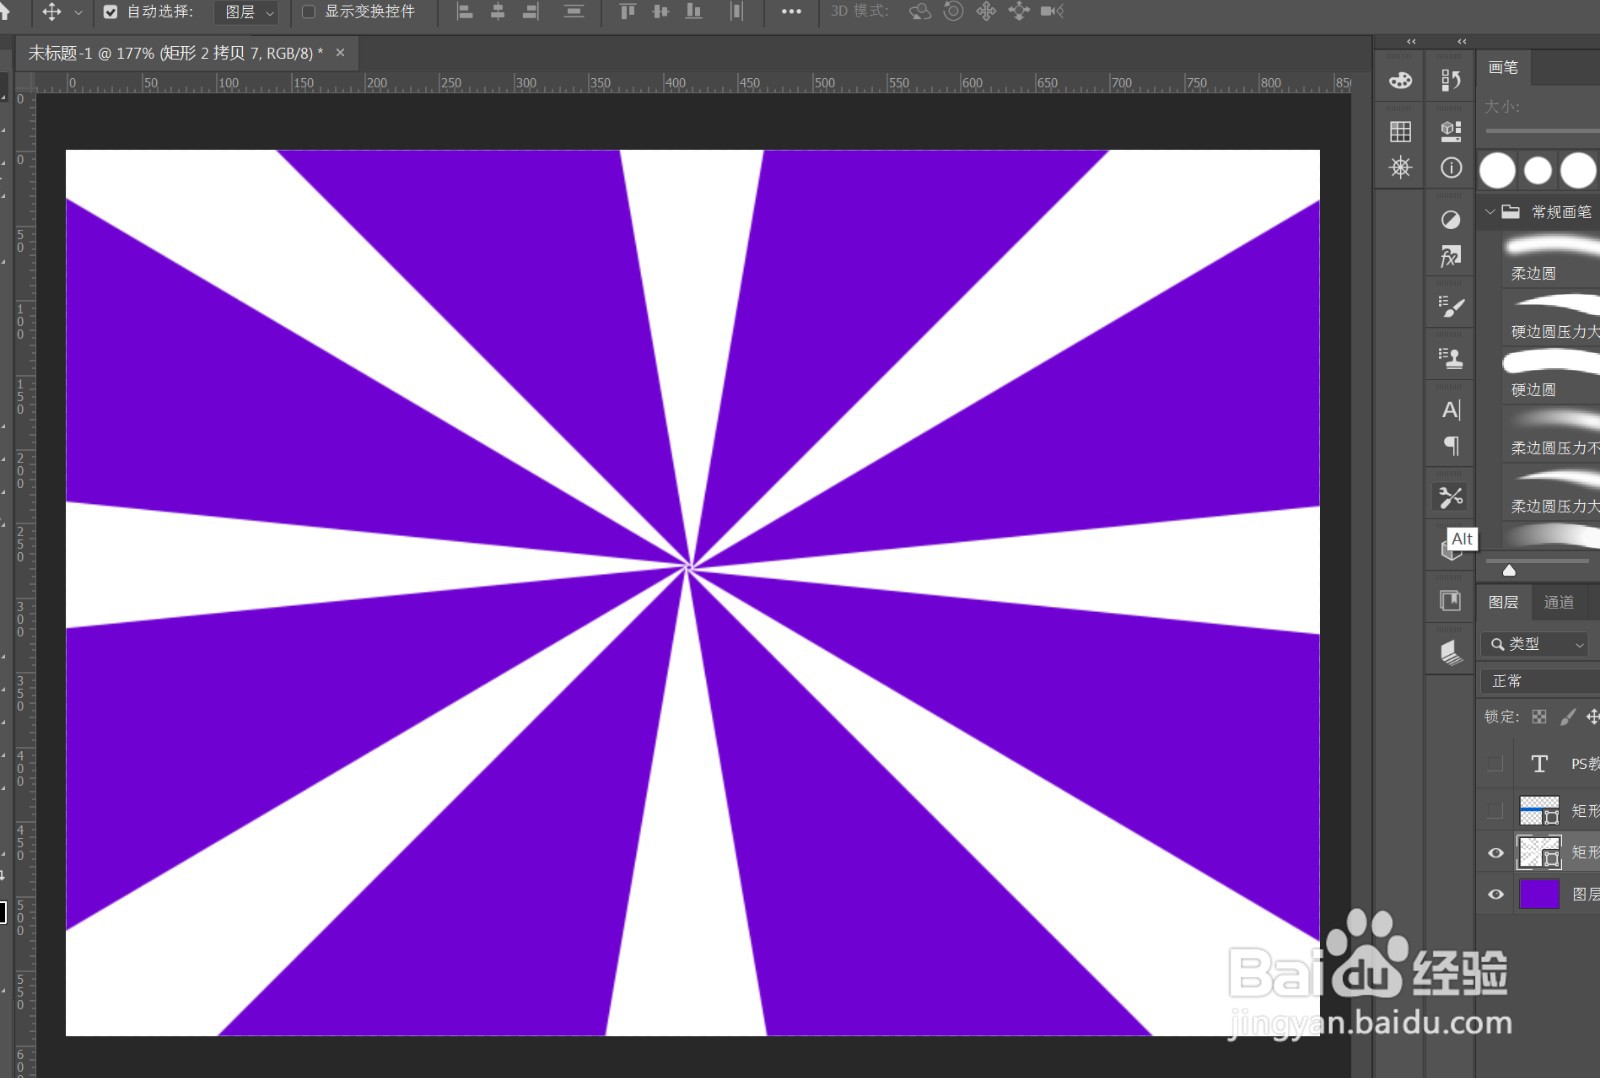Switch to the 图层 panel tab
This screenshot has width=1600, height=1078.
coord(1503,602)
